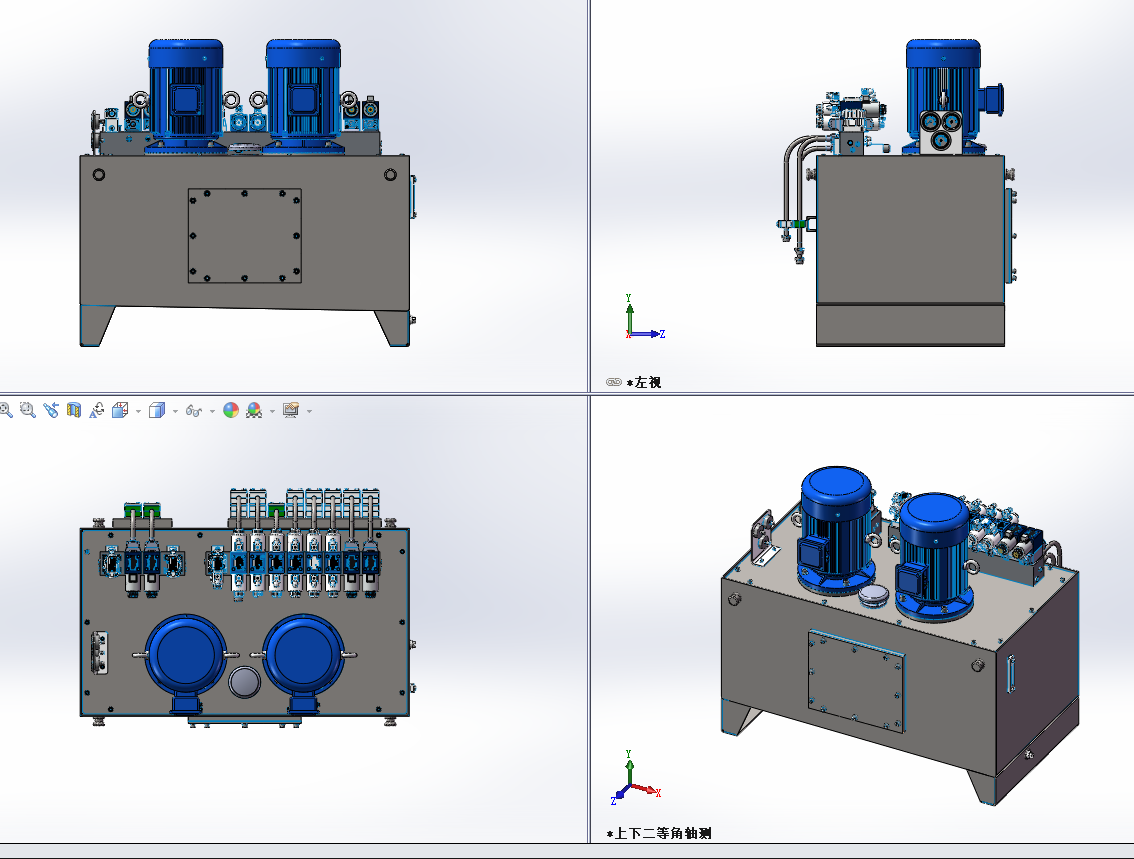Image resolution: width=1134 pixels, height=859 pixels.
Task: Select the square access cover in front view
Action: pos(244,236)
